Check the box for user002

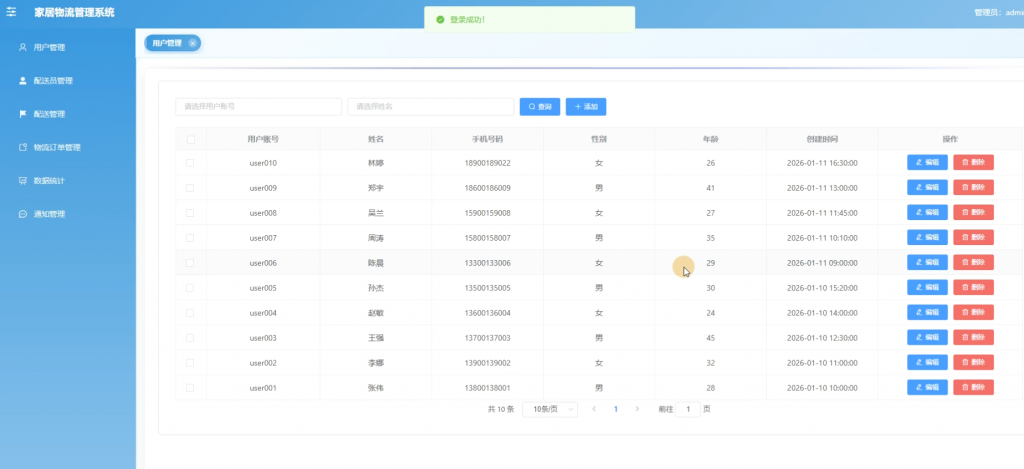pos(190,363)
